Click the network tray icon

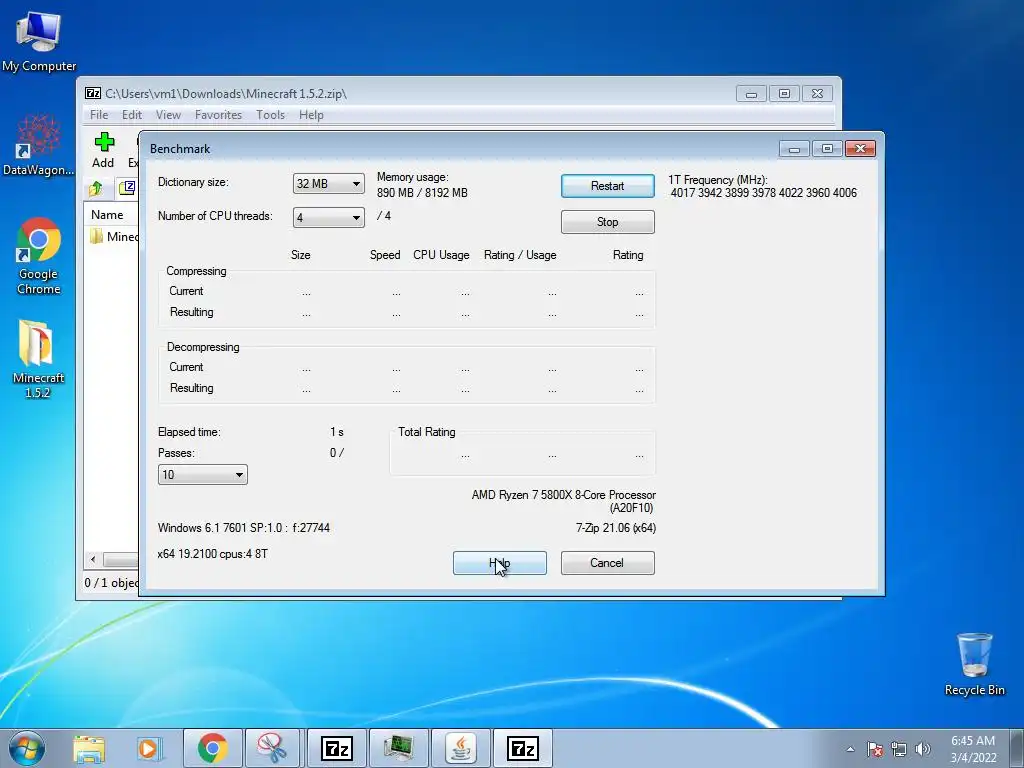[x=899, y=749]
